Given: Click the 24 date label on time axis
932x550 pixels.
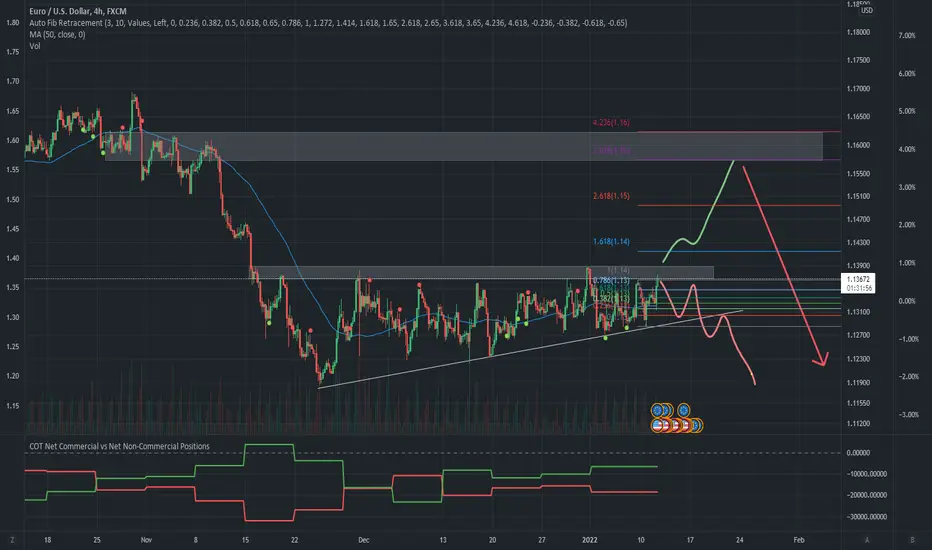Looking at the screenshot, I should [739, 540].
